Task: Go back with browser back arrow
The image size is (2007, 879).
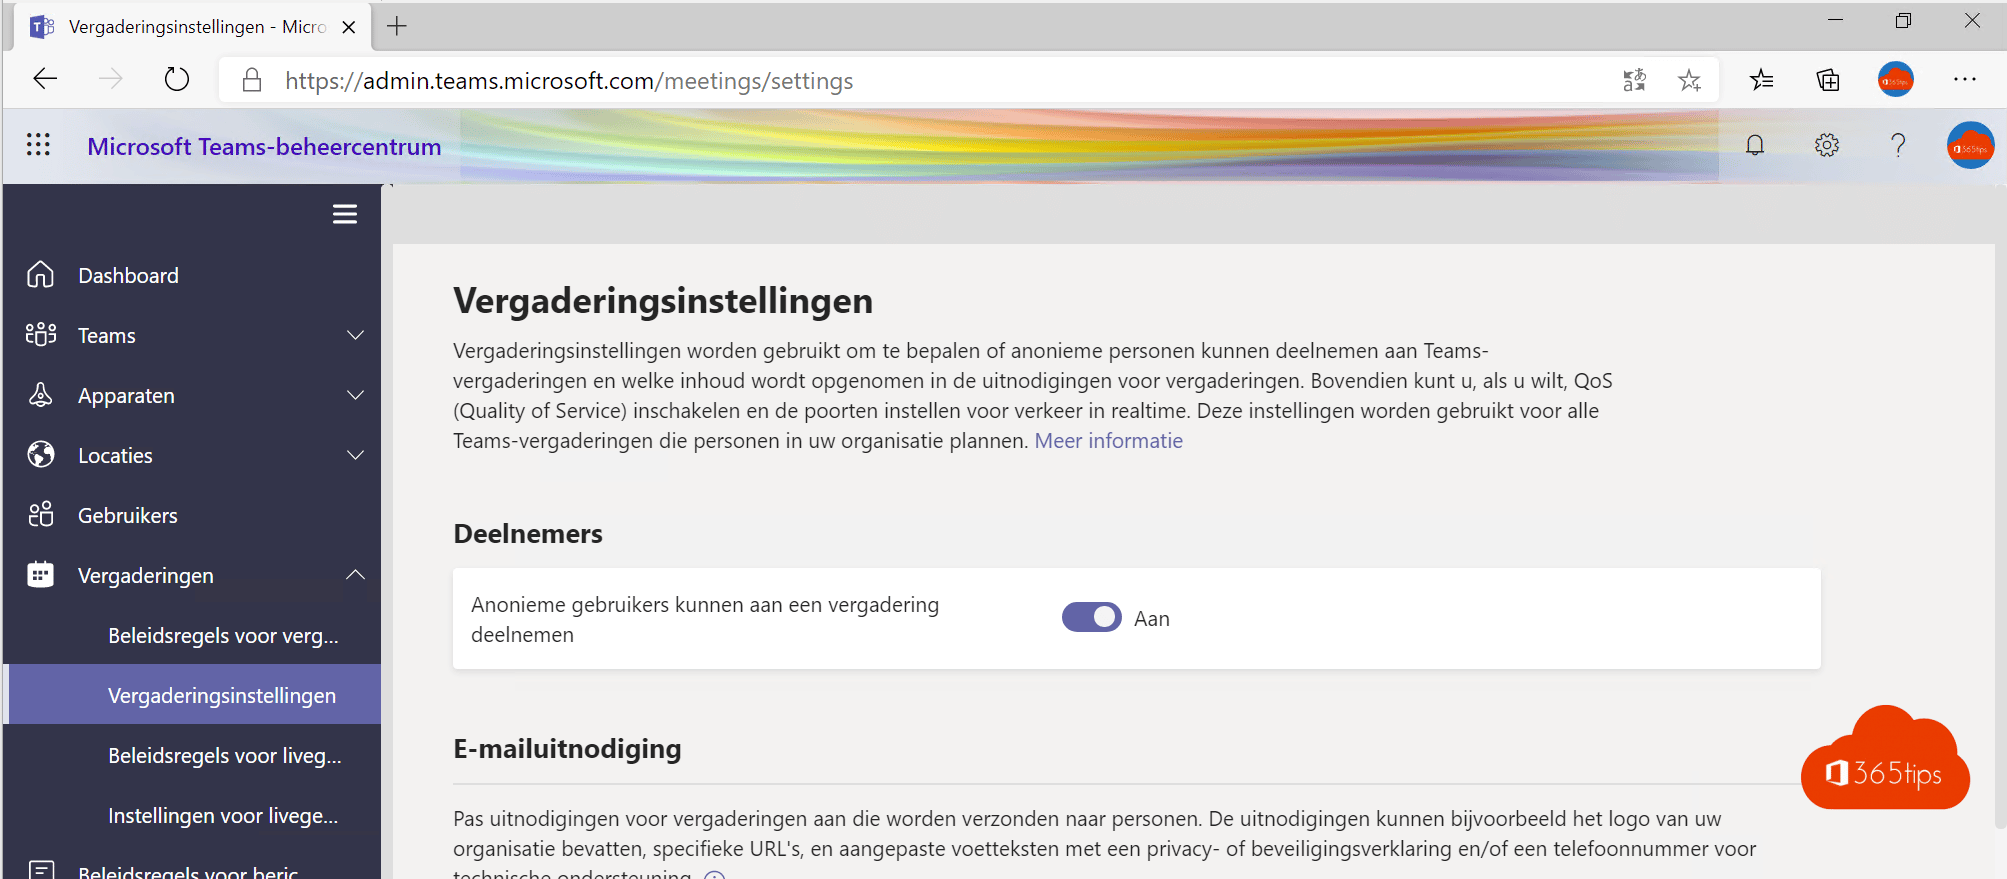Action: pos(45,79)
